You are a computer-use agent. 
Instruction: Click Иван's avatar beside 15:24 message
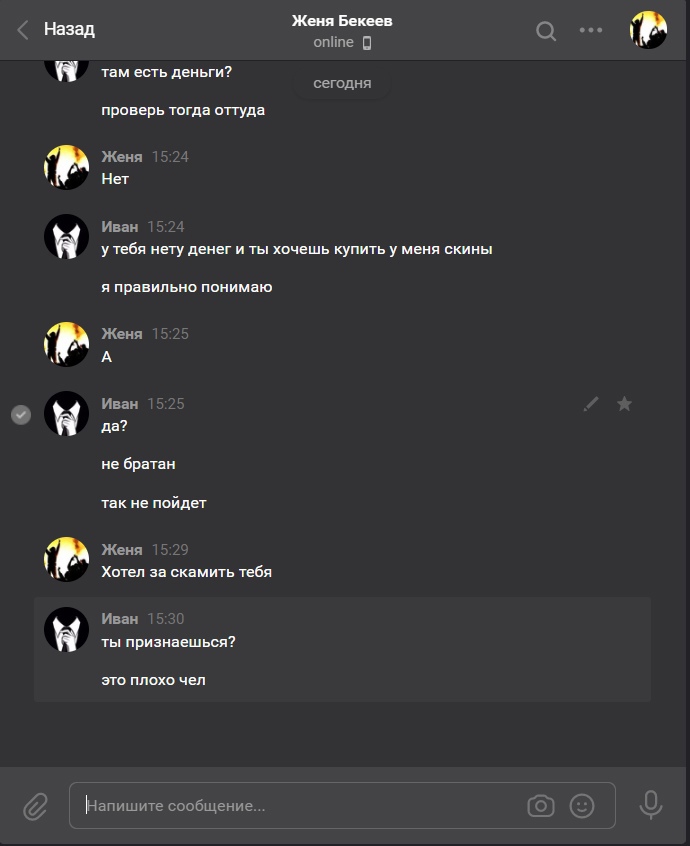pyautogui.click(x=67, y=237)
